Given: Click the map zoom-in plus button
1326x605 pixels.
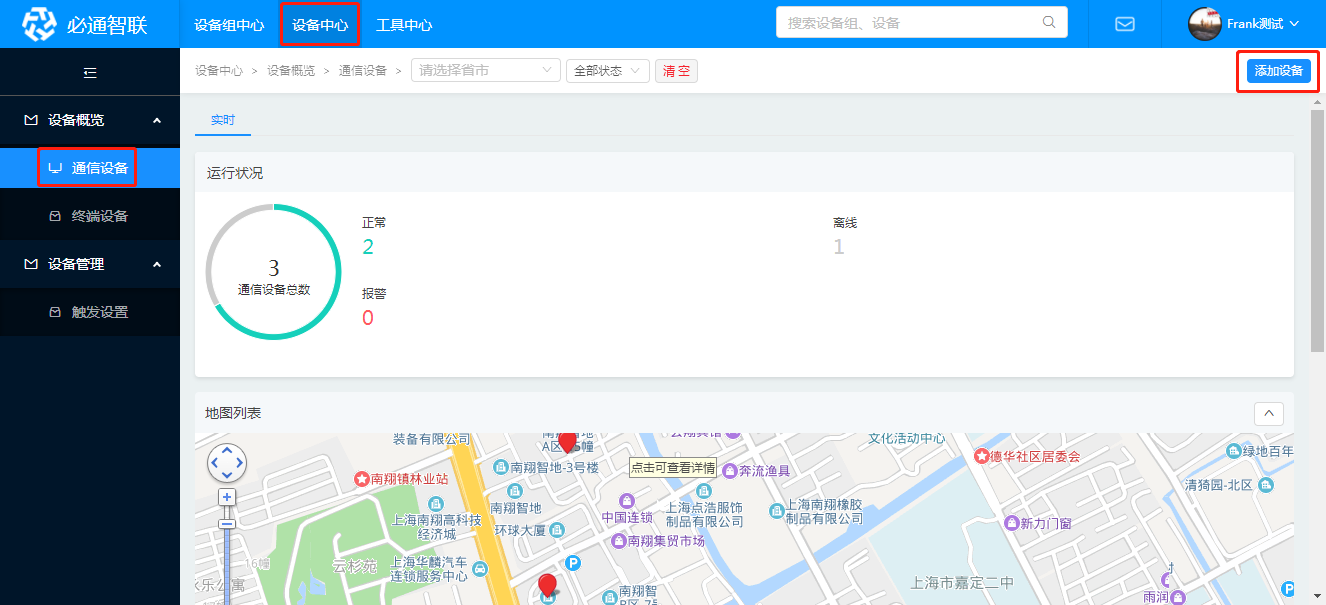Looking at the screenshot, I should [x=227, y=497].
